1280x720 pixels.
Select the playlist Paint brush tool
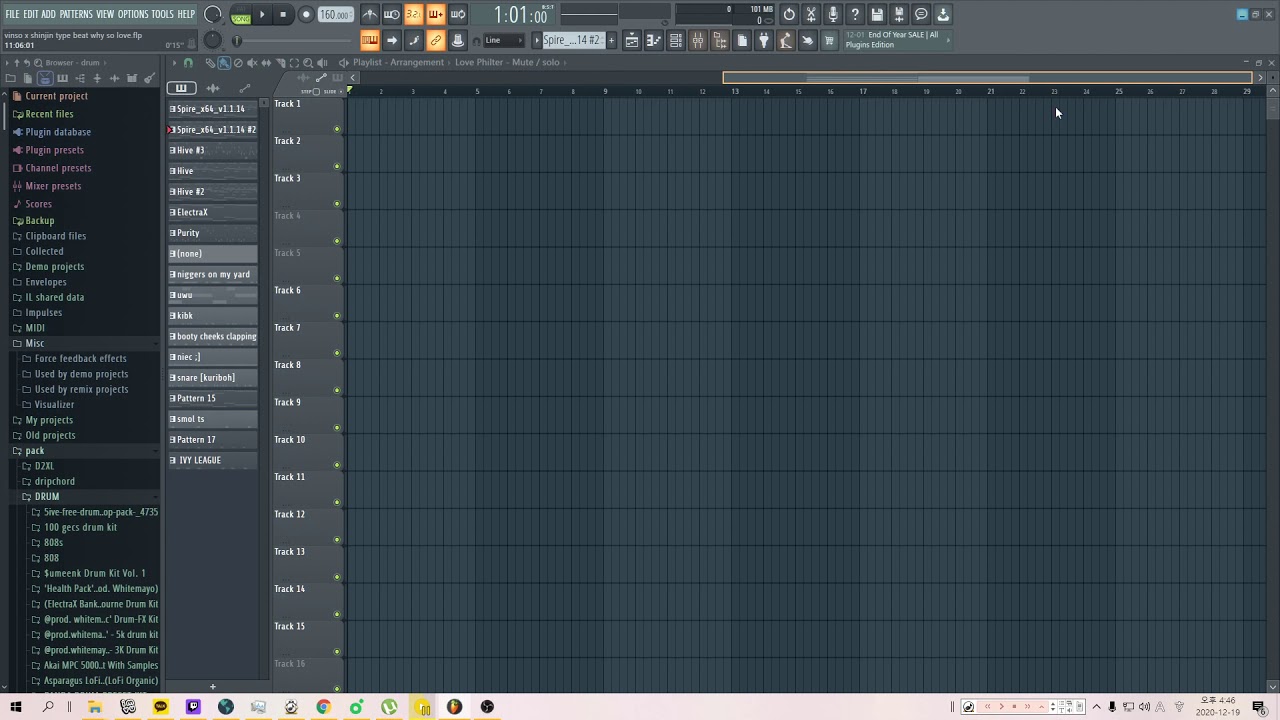pyautogui.click(x=224, y=62)
